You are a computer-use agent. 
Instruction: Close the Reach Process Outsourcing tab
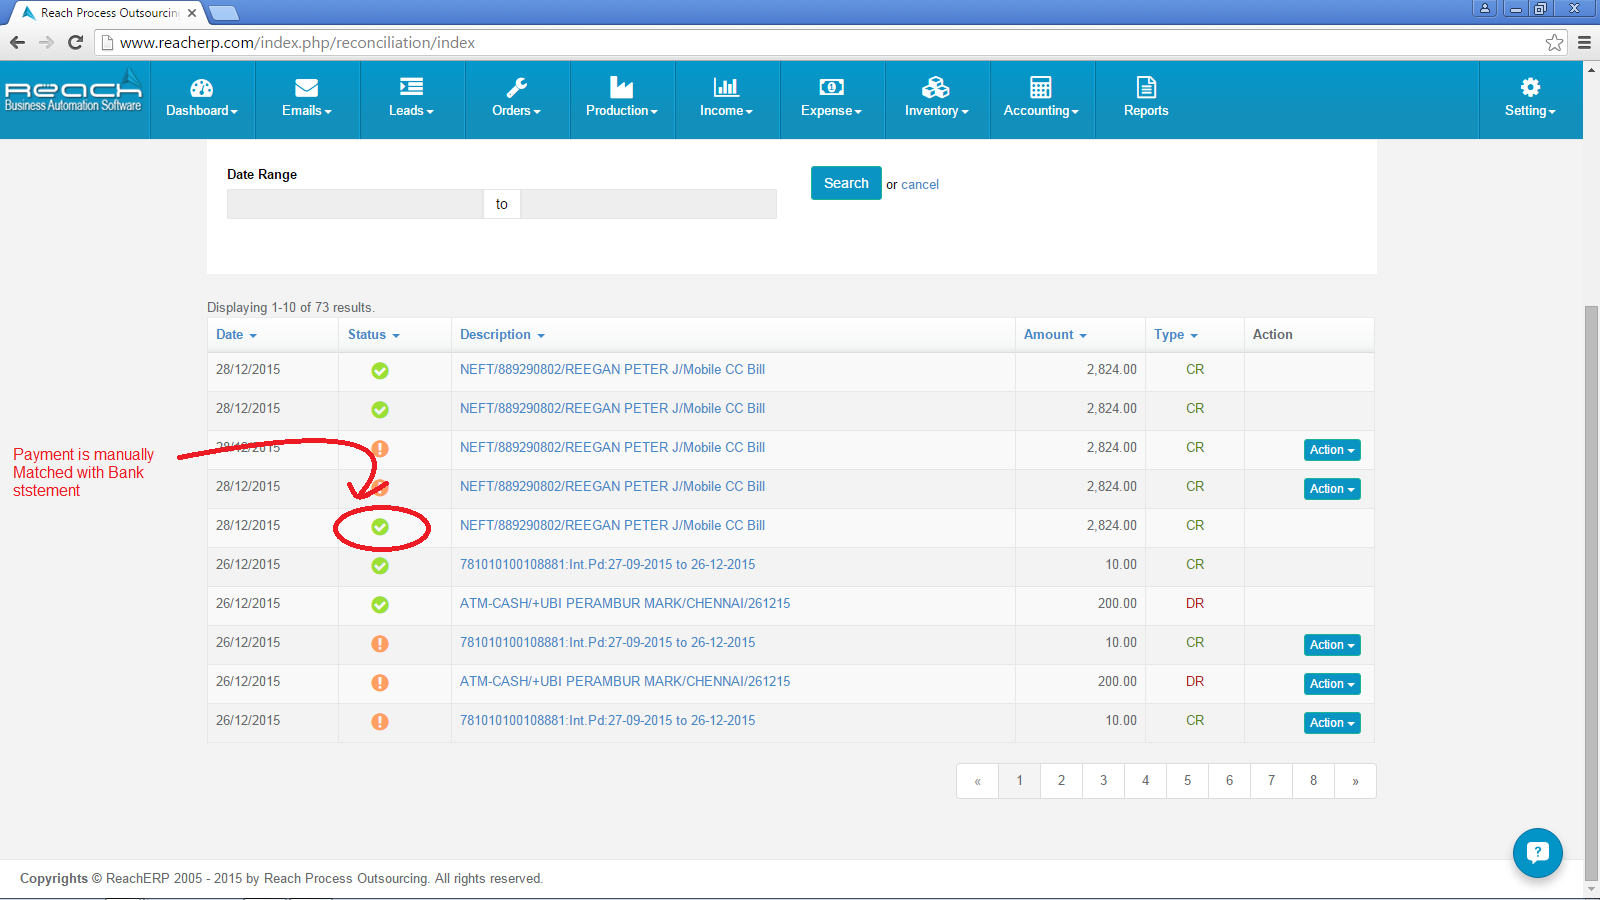[x=192, y=13]
